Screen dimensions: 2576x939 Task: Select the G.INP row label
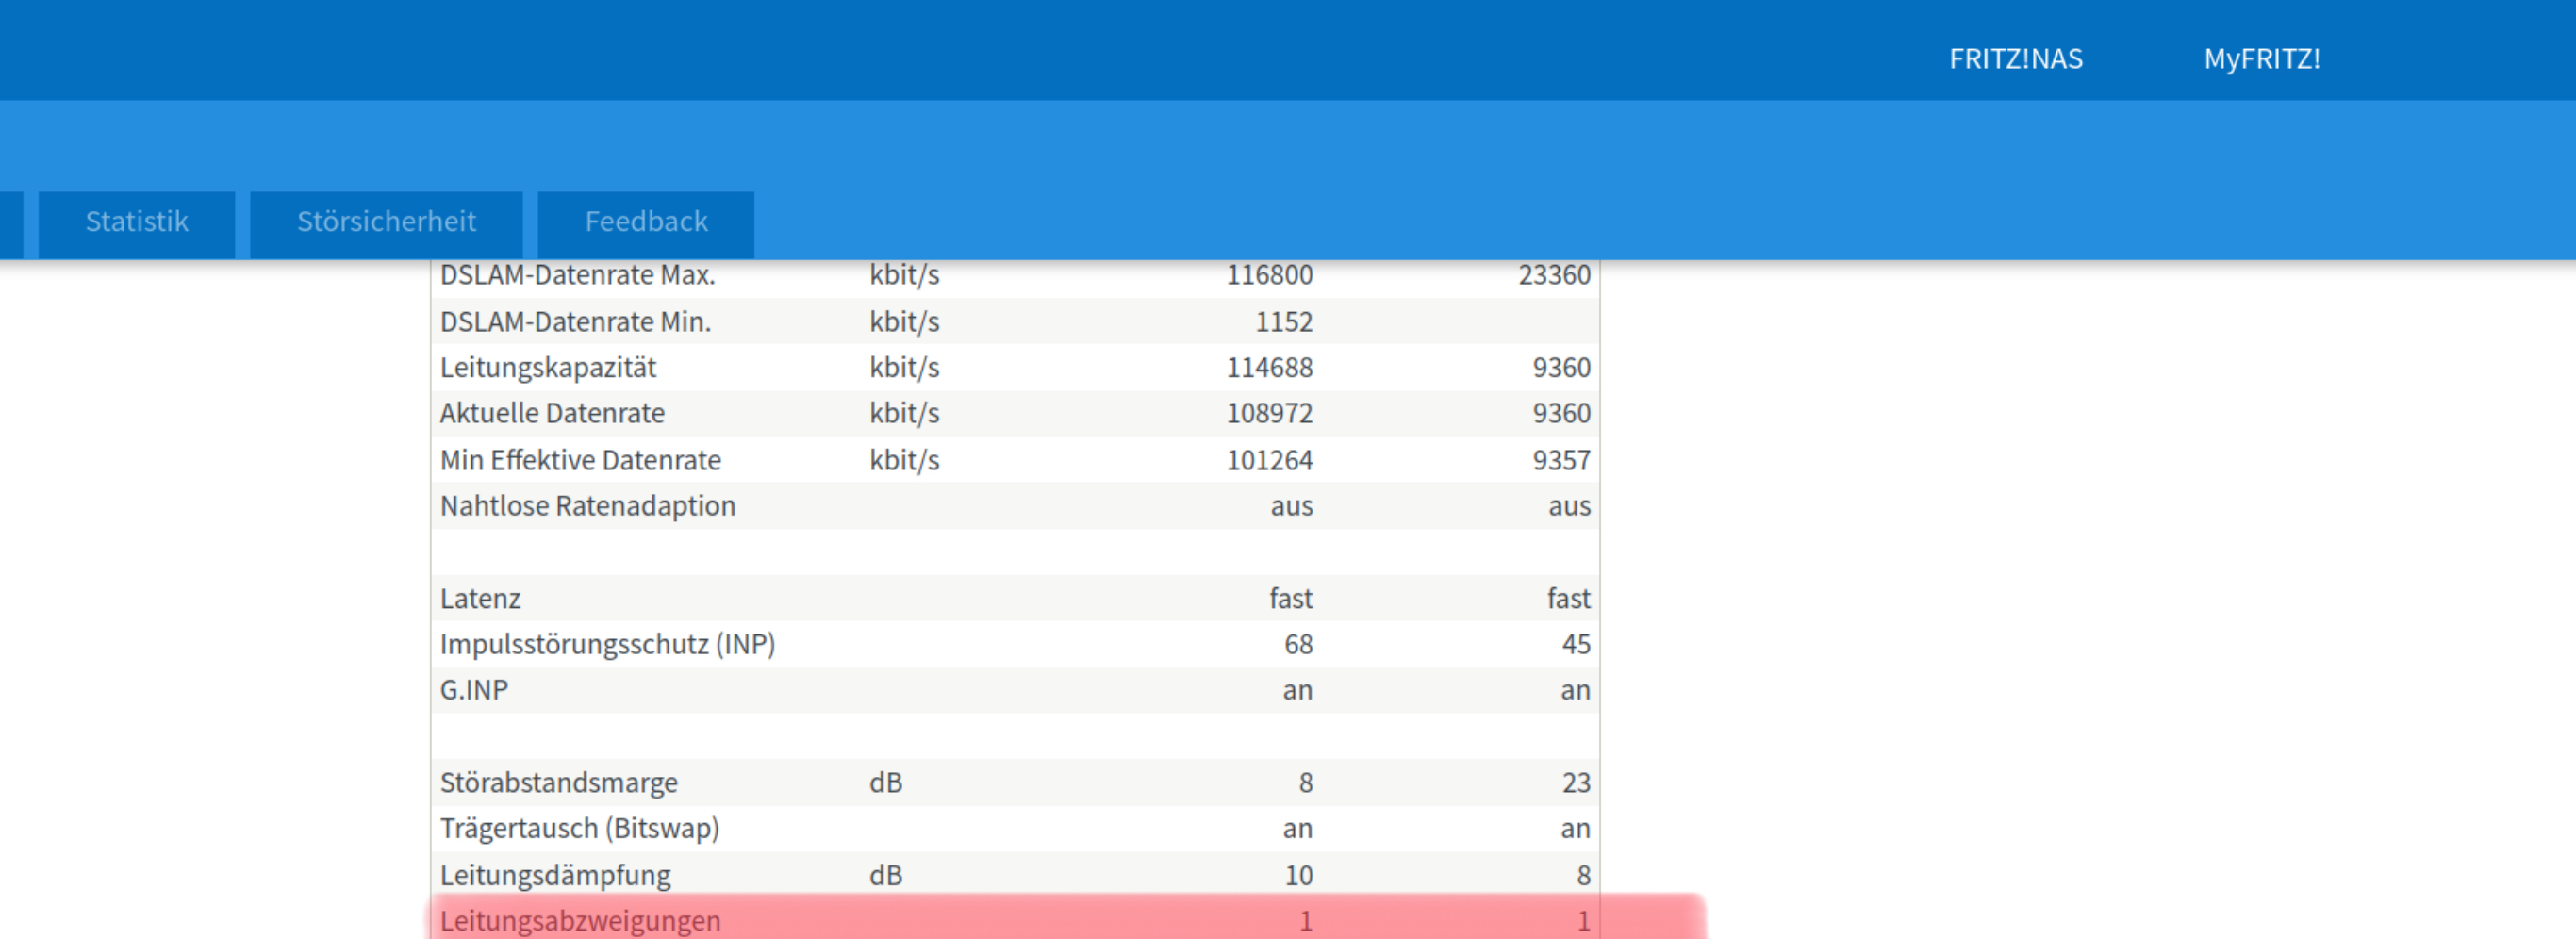(474, 691)
